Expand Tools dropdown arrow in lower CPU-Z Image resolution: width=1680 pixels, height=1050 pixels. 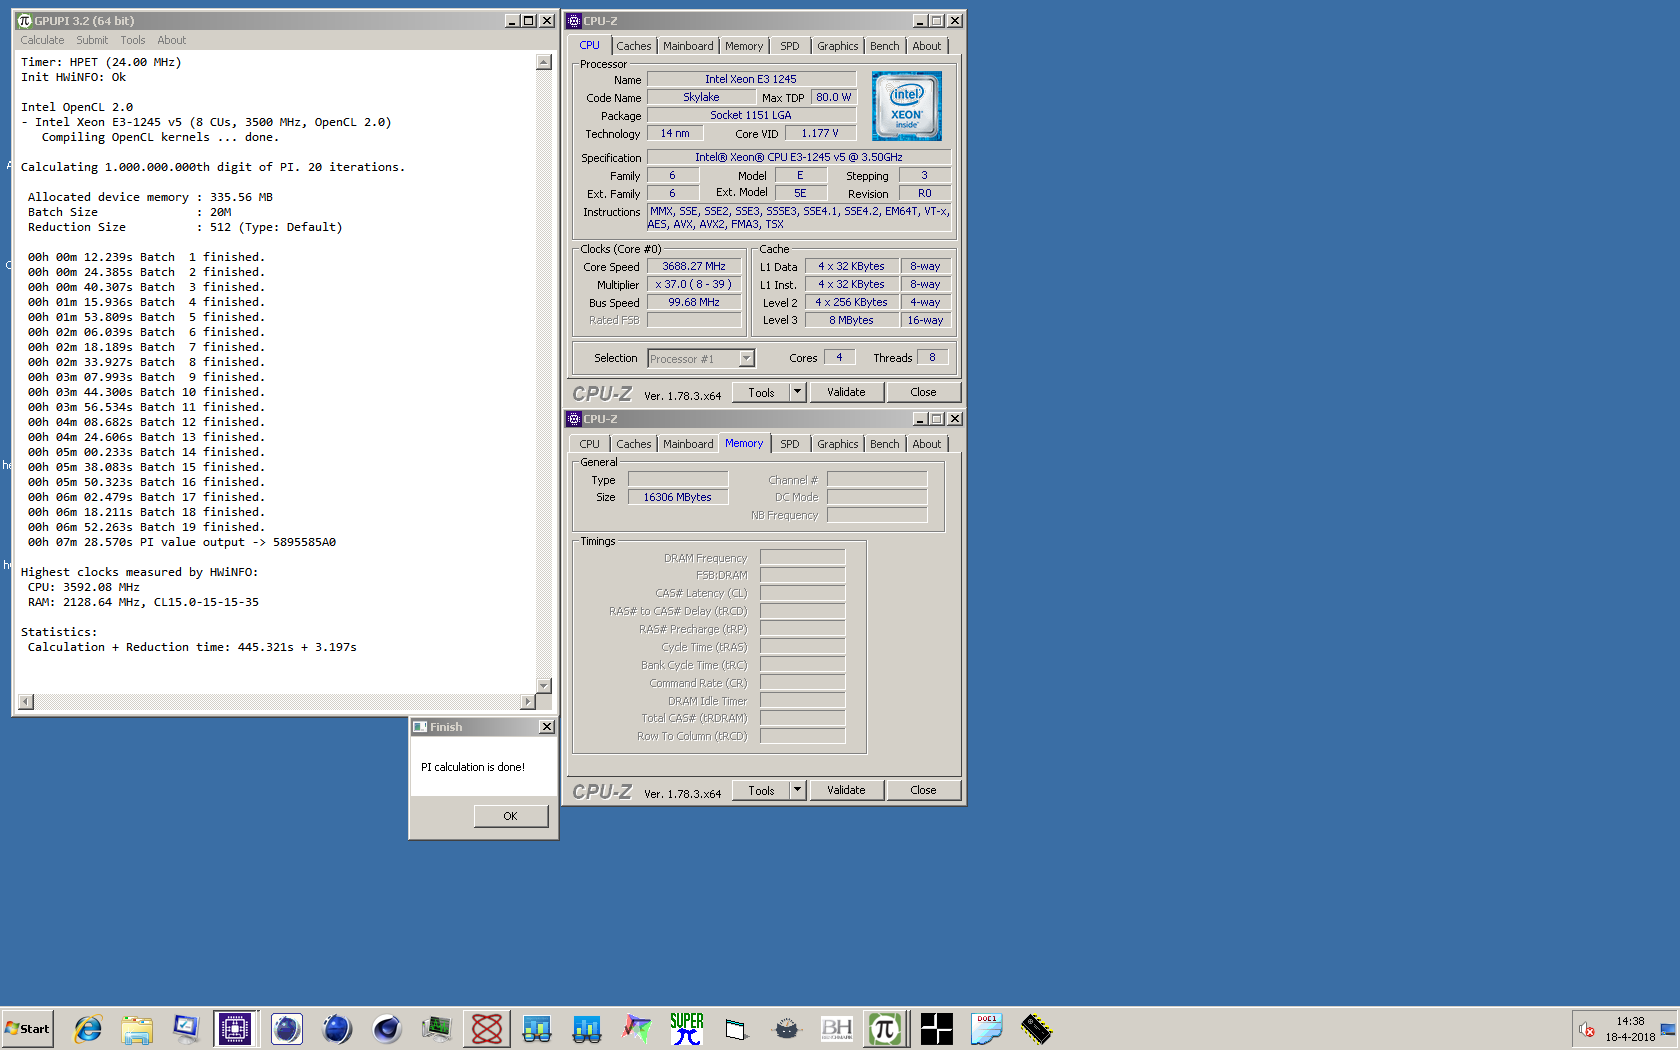(798, 790)
